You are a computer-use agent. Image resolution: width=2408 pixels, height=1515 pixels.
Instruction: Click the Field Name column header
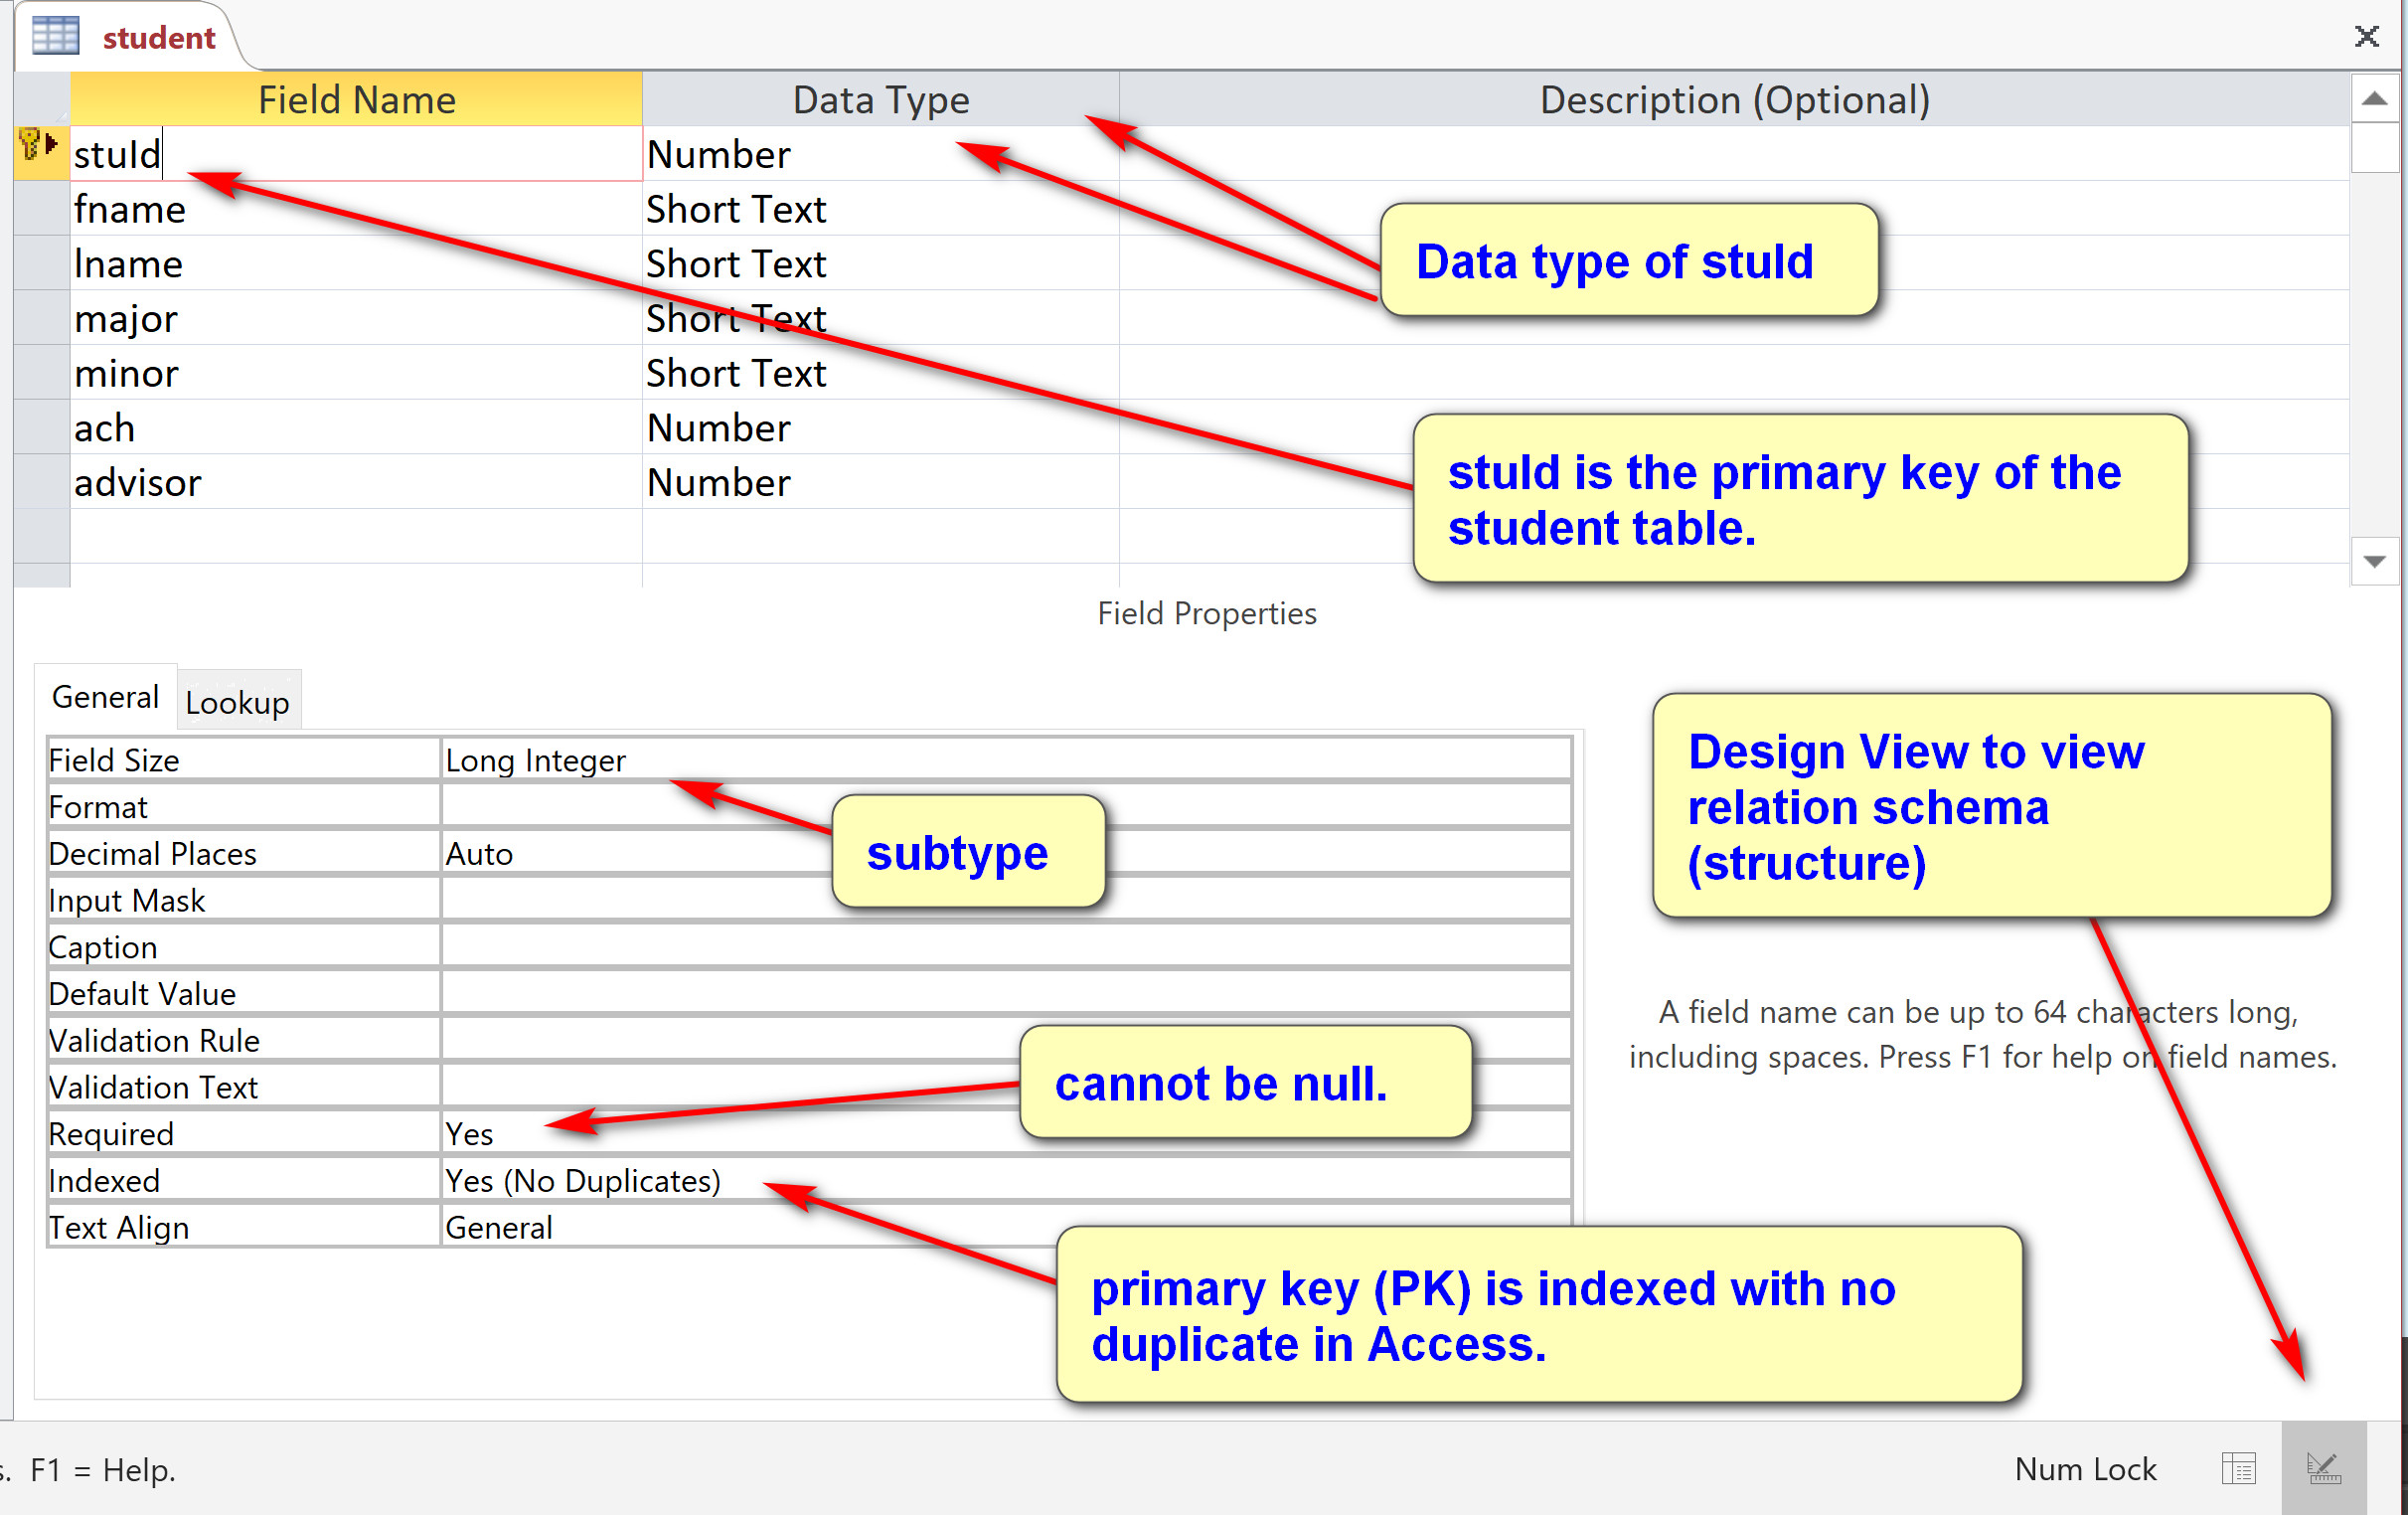[x=356, y=99]
